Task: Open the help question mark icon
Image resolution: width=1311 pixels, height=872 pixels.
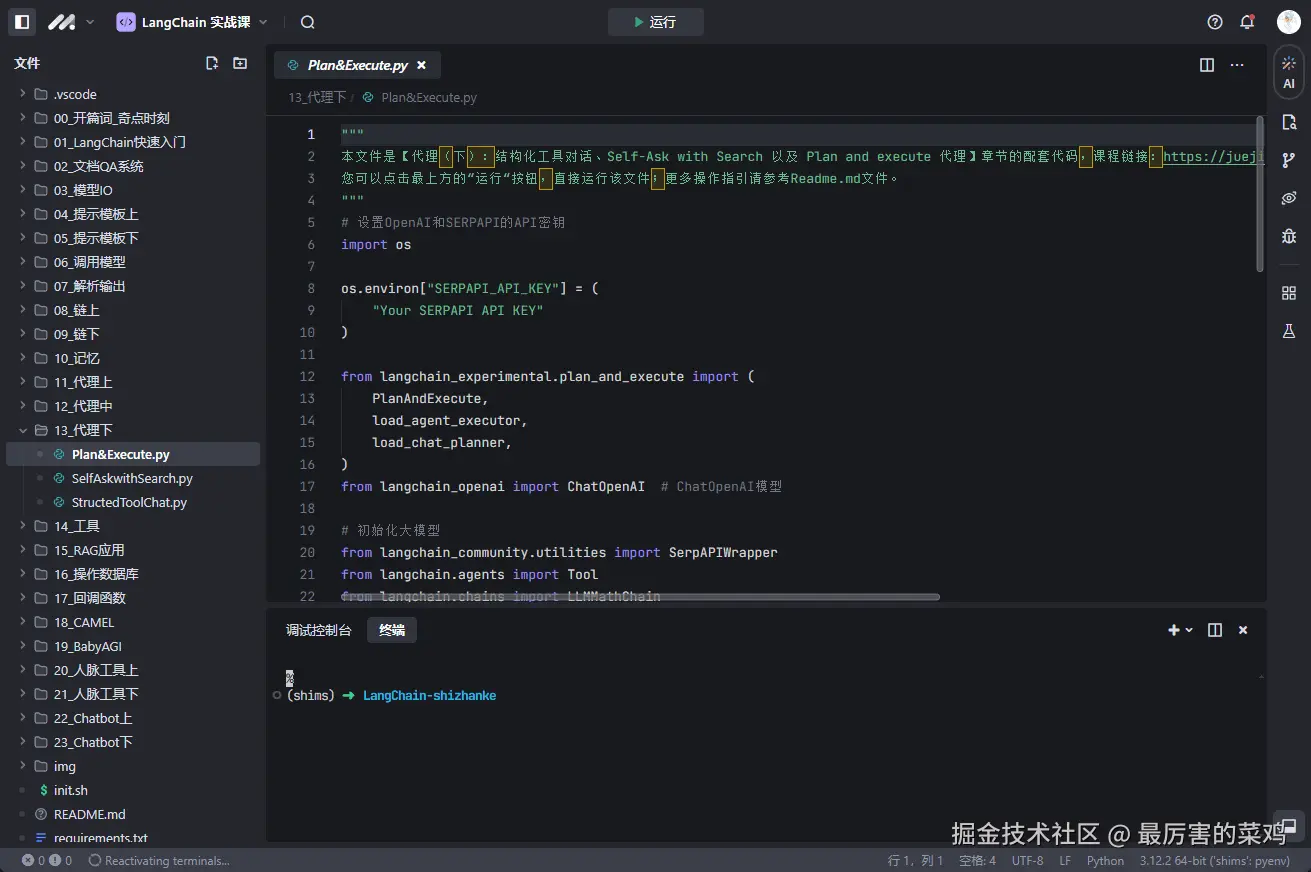Action: coord(1215,22)
